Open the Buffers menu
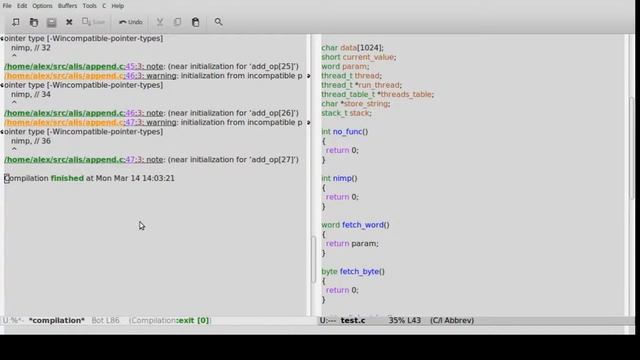This screenshot has width=640, height=360. click(x=67, y=6)
